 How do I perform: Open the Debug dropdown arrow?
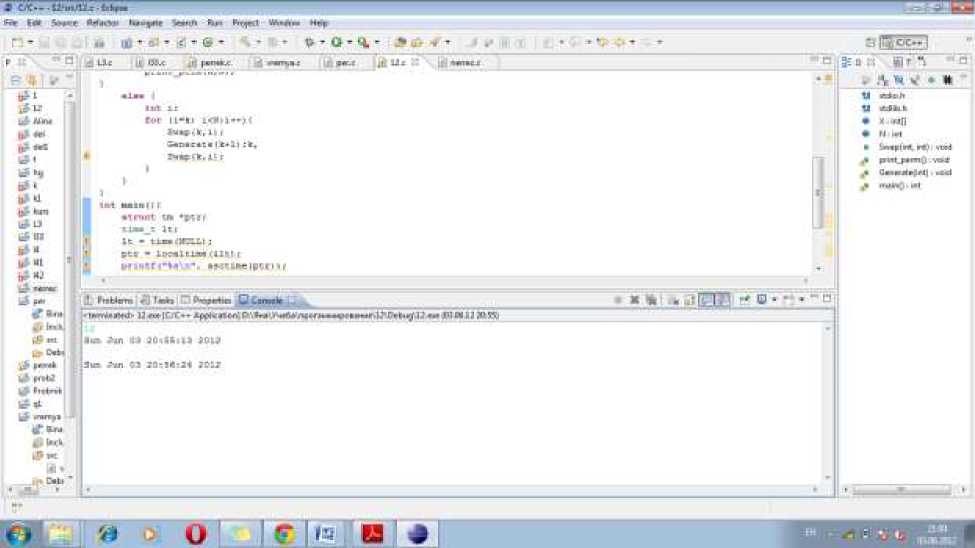pos(322,42)
